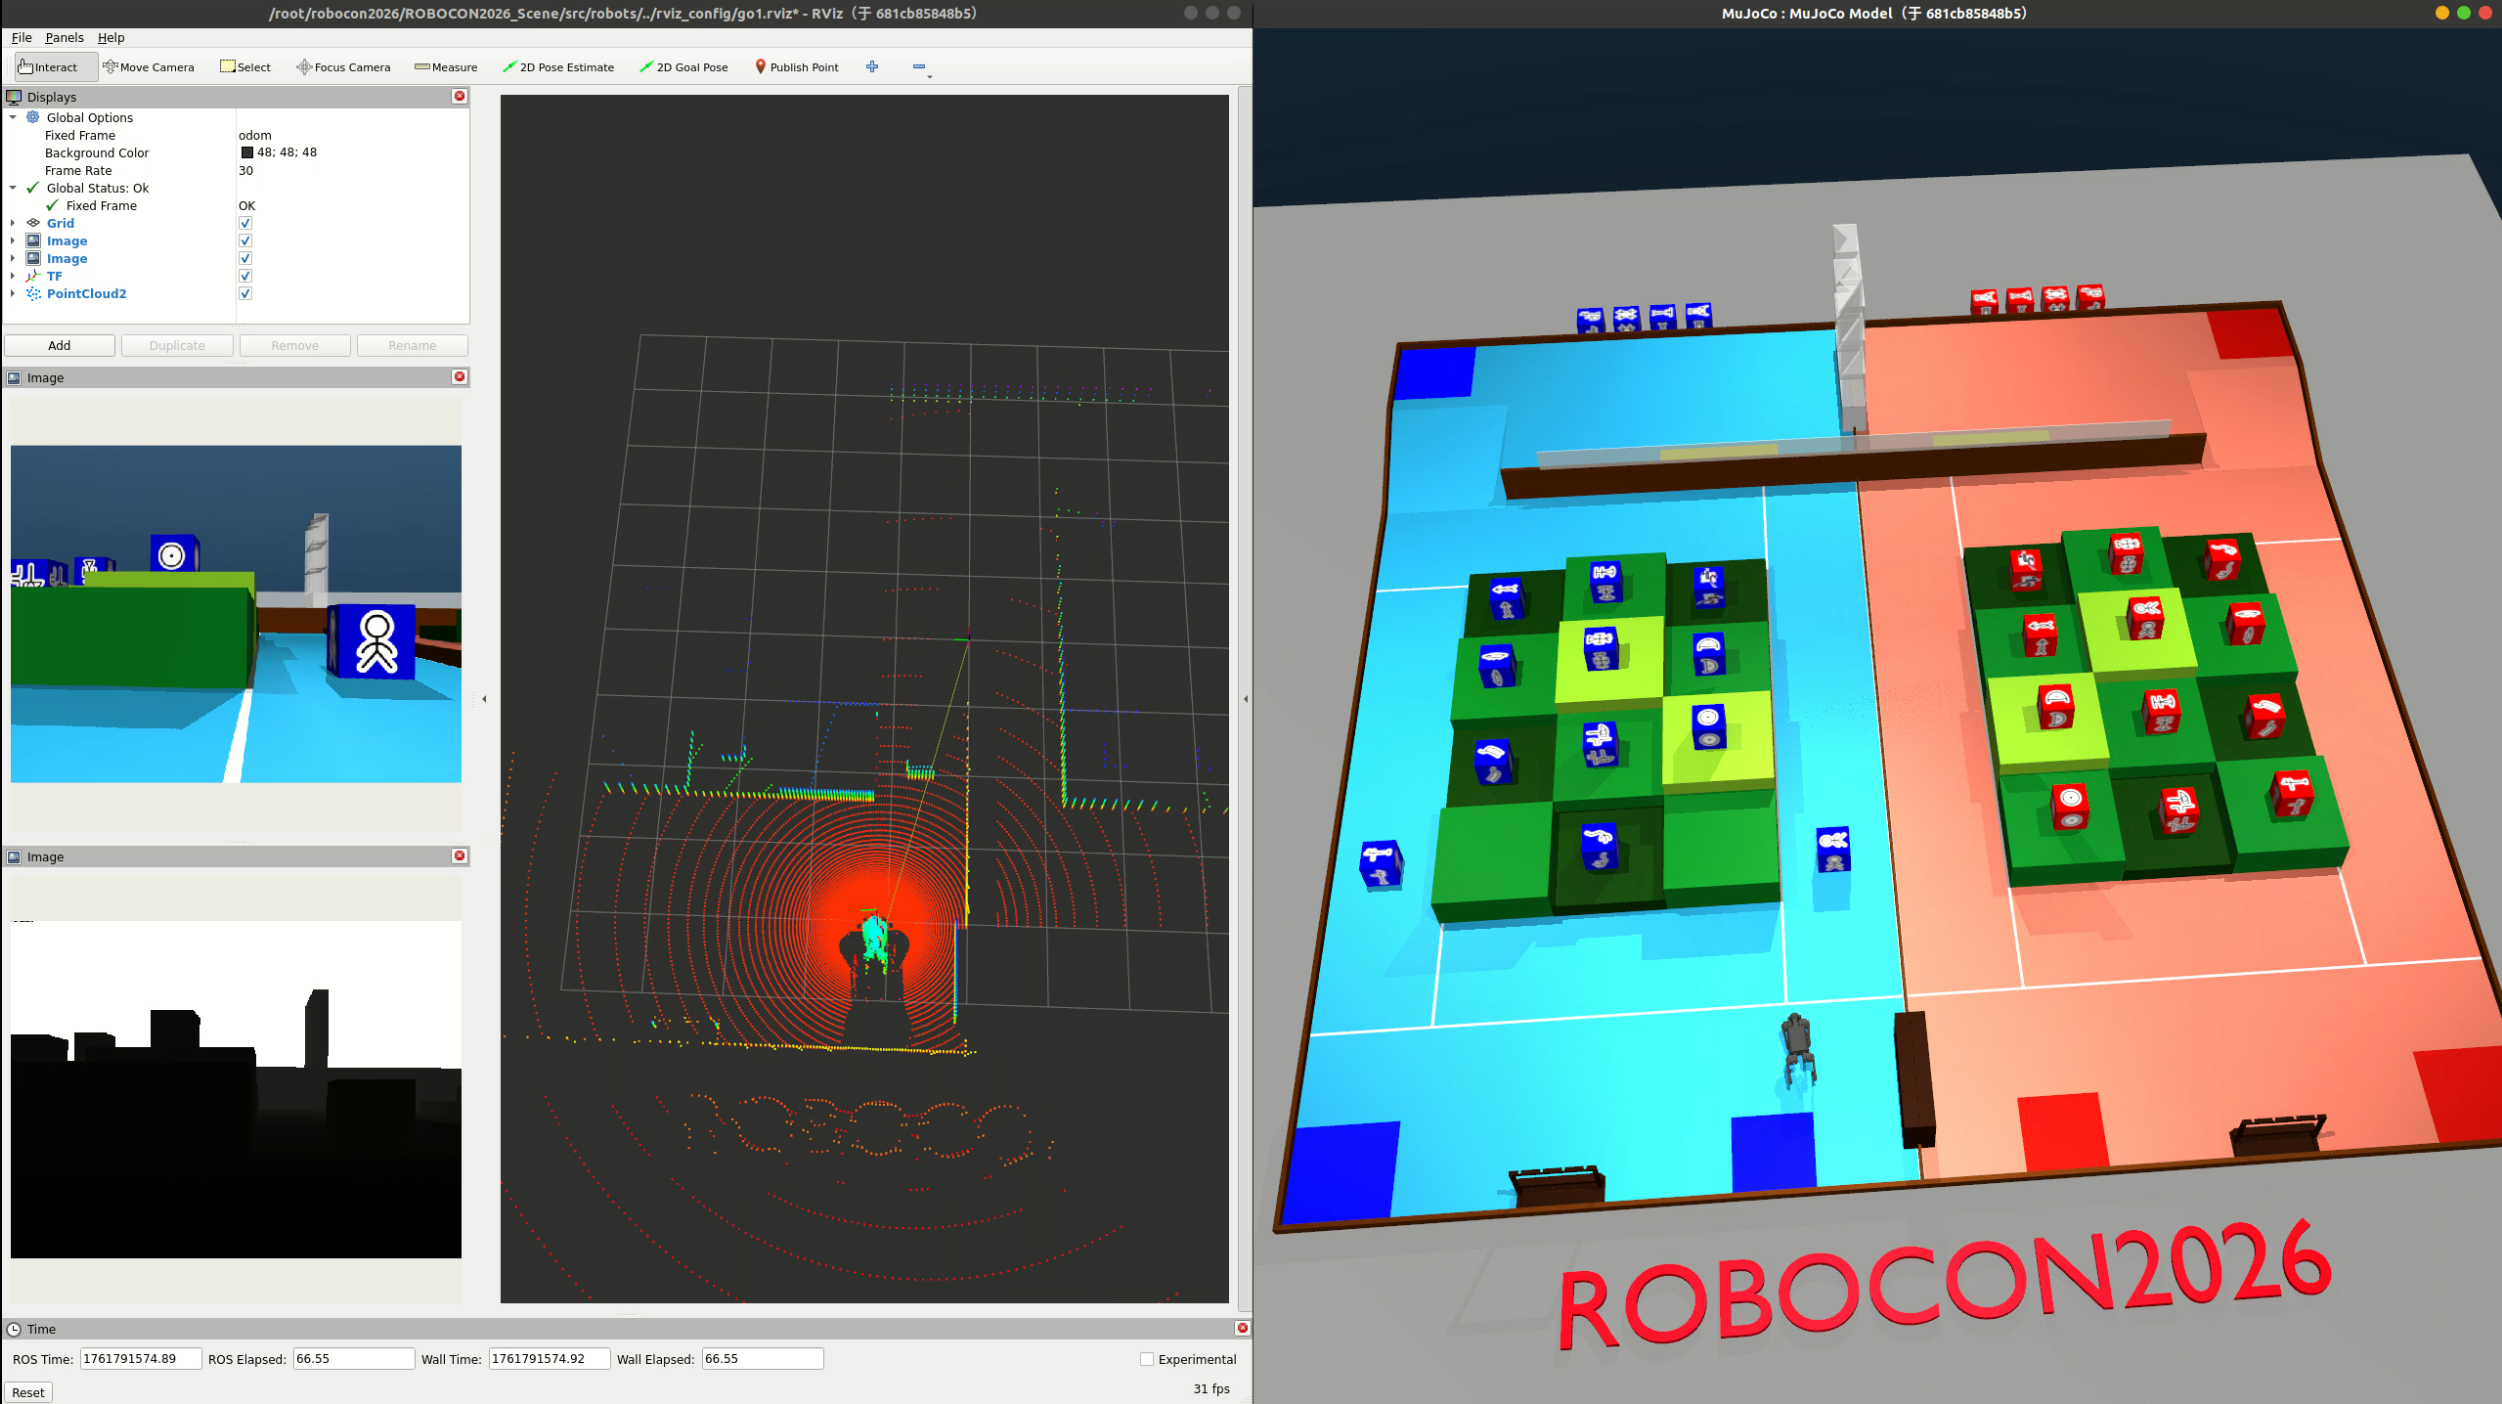The image size is (2502, 1404).
Task: Expand the Image display just below Grid
Action: 13,241
